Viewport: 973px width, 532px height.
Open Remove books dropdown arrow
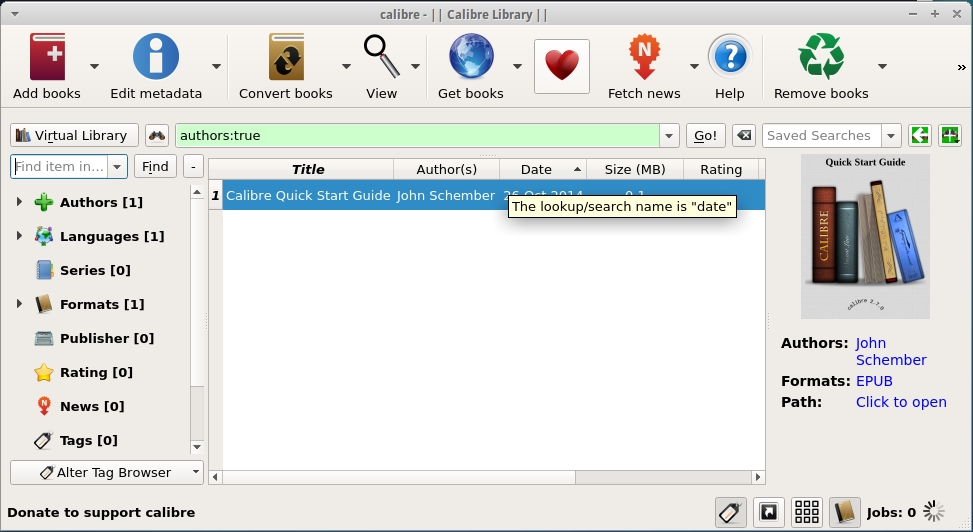click(882, 66)
